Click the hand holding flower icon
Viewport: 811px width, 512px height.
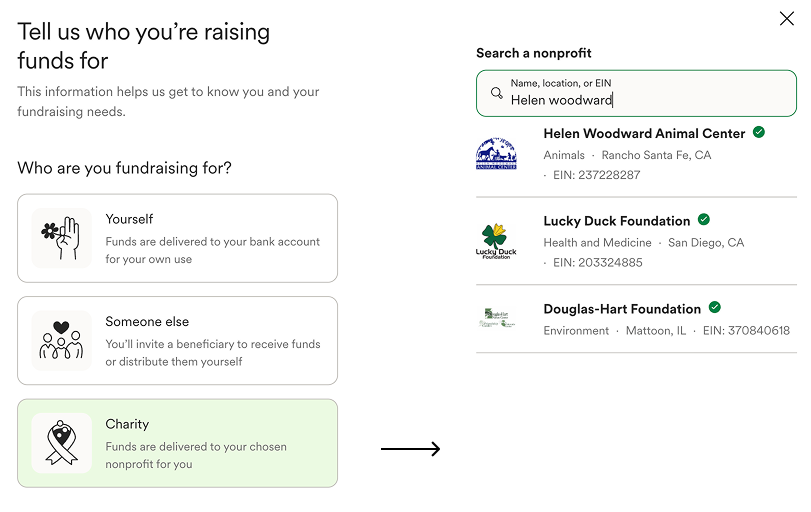(61, 238)
